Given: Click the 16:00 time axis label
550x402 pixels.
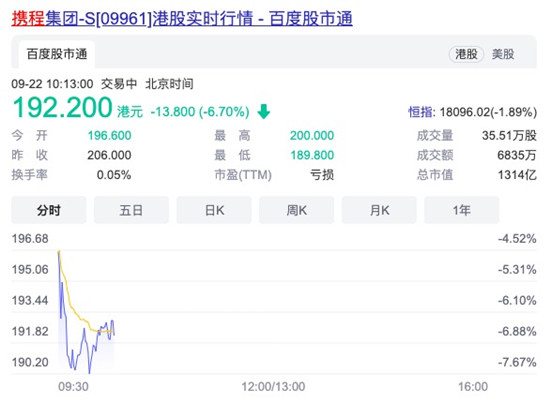Looking at the screenshot, I should click(473, 387).
